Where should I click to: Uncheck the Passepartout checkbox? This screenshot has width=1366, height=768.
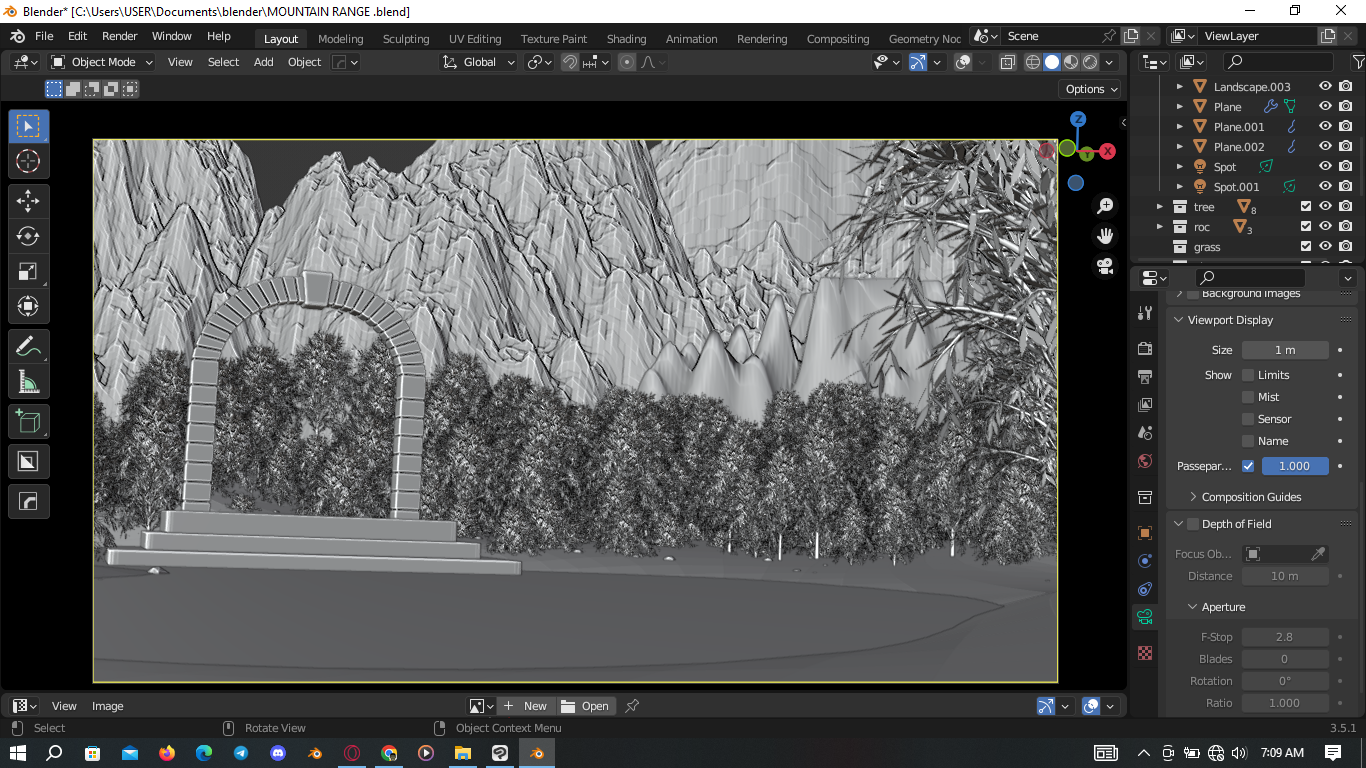point(1248,466)
